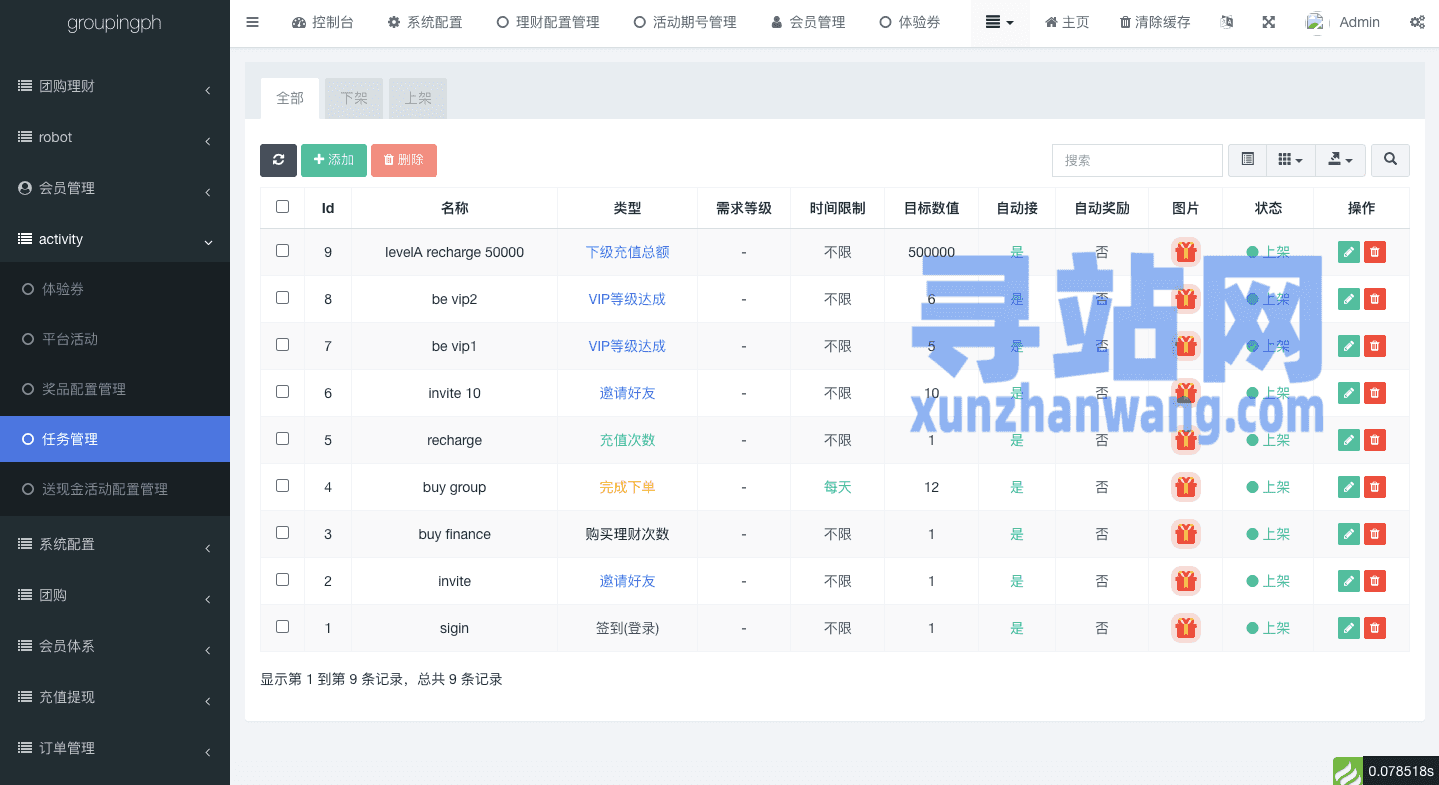This screenshot has height=785, width=1439.
Task: Open 送现金活动配置管理 in the sidebar
Action: pos(115,489)
